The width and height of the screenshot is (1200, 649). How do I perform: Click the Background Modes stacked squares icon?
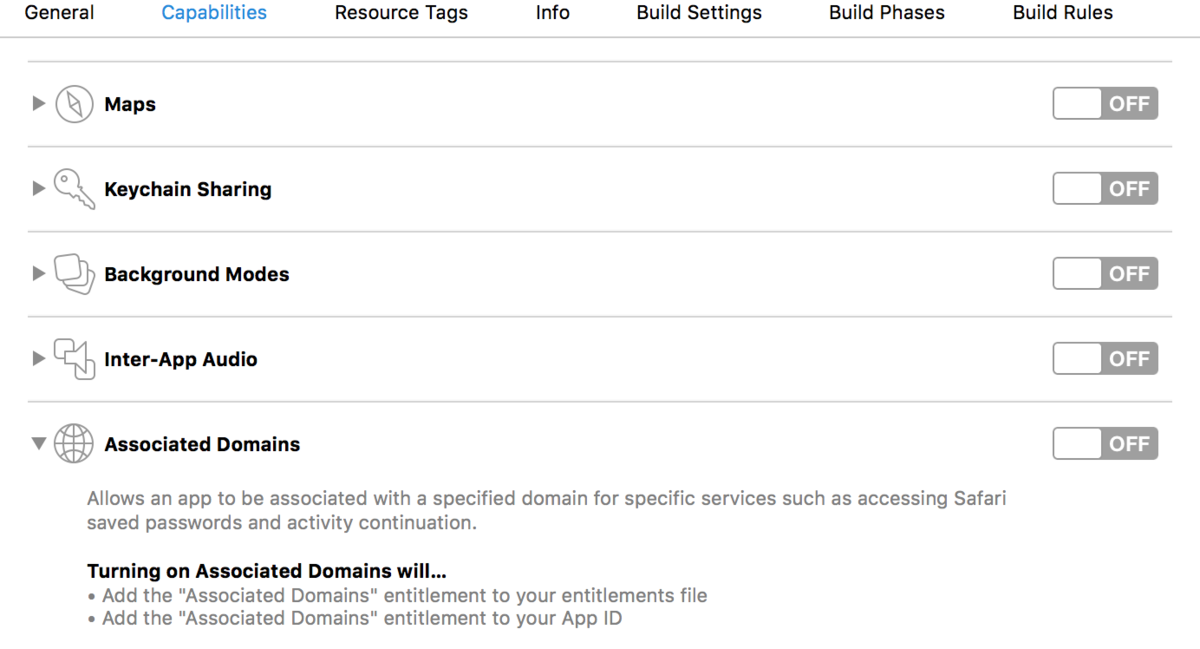coord(74,274)
